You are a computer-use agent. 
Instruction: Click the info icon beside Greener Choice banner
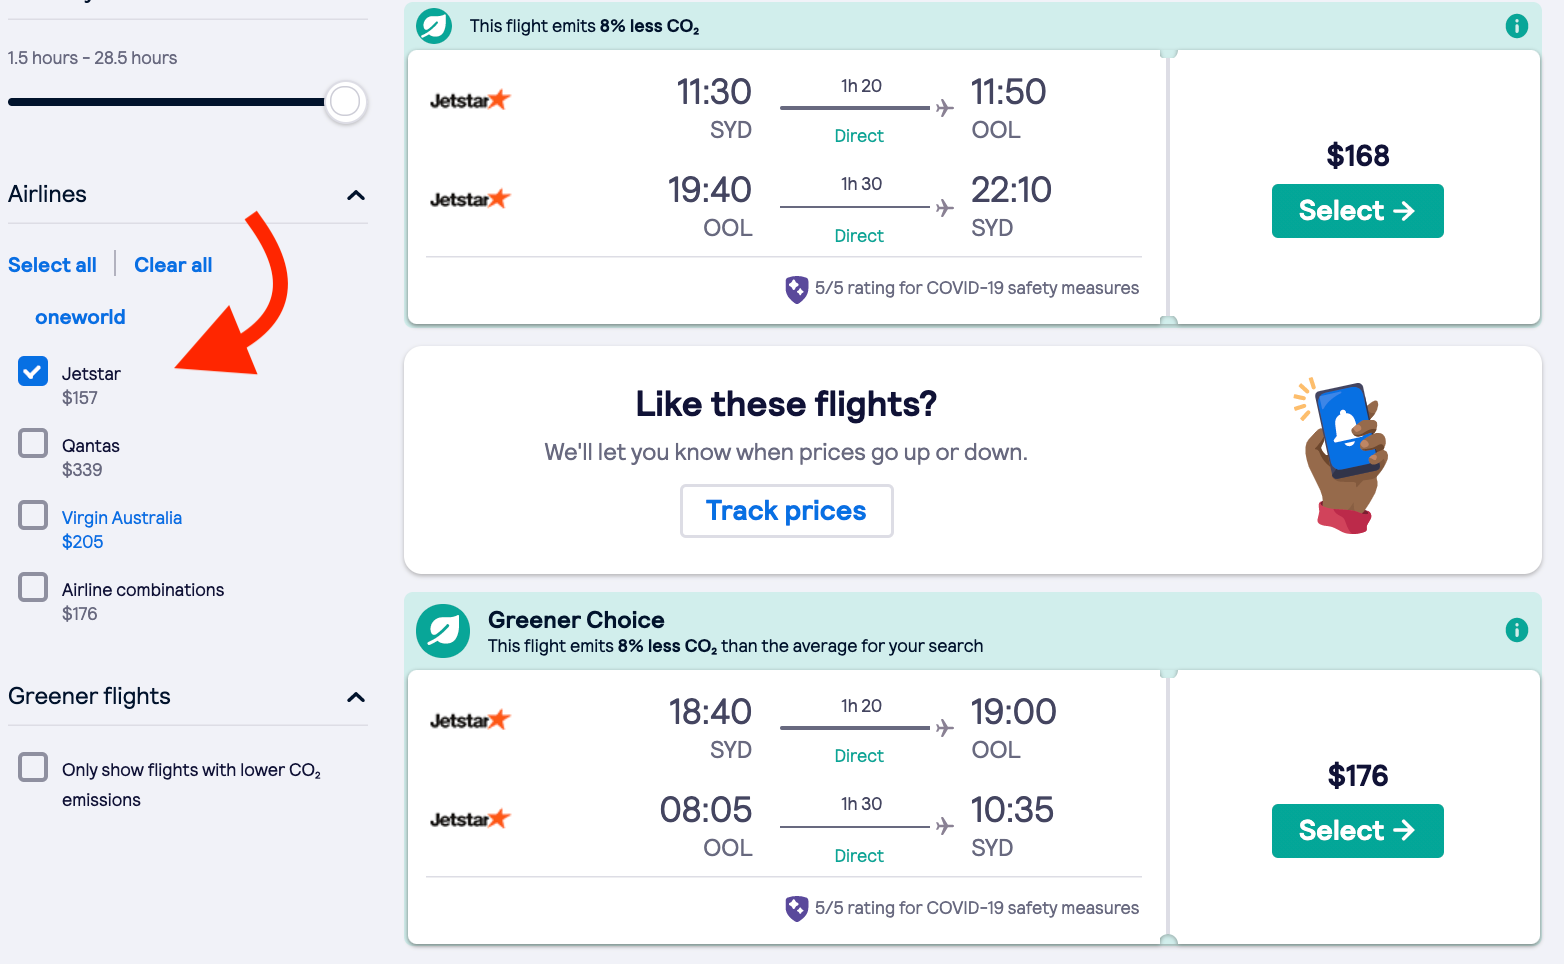[x=1516, y=631]
